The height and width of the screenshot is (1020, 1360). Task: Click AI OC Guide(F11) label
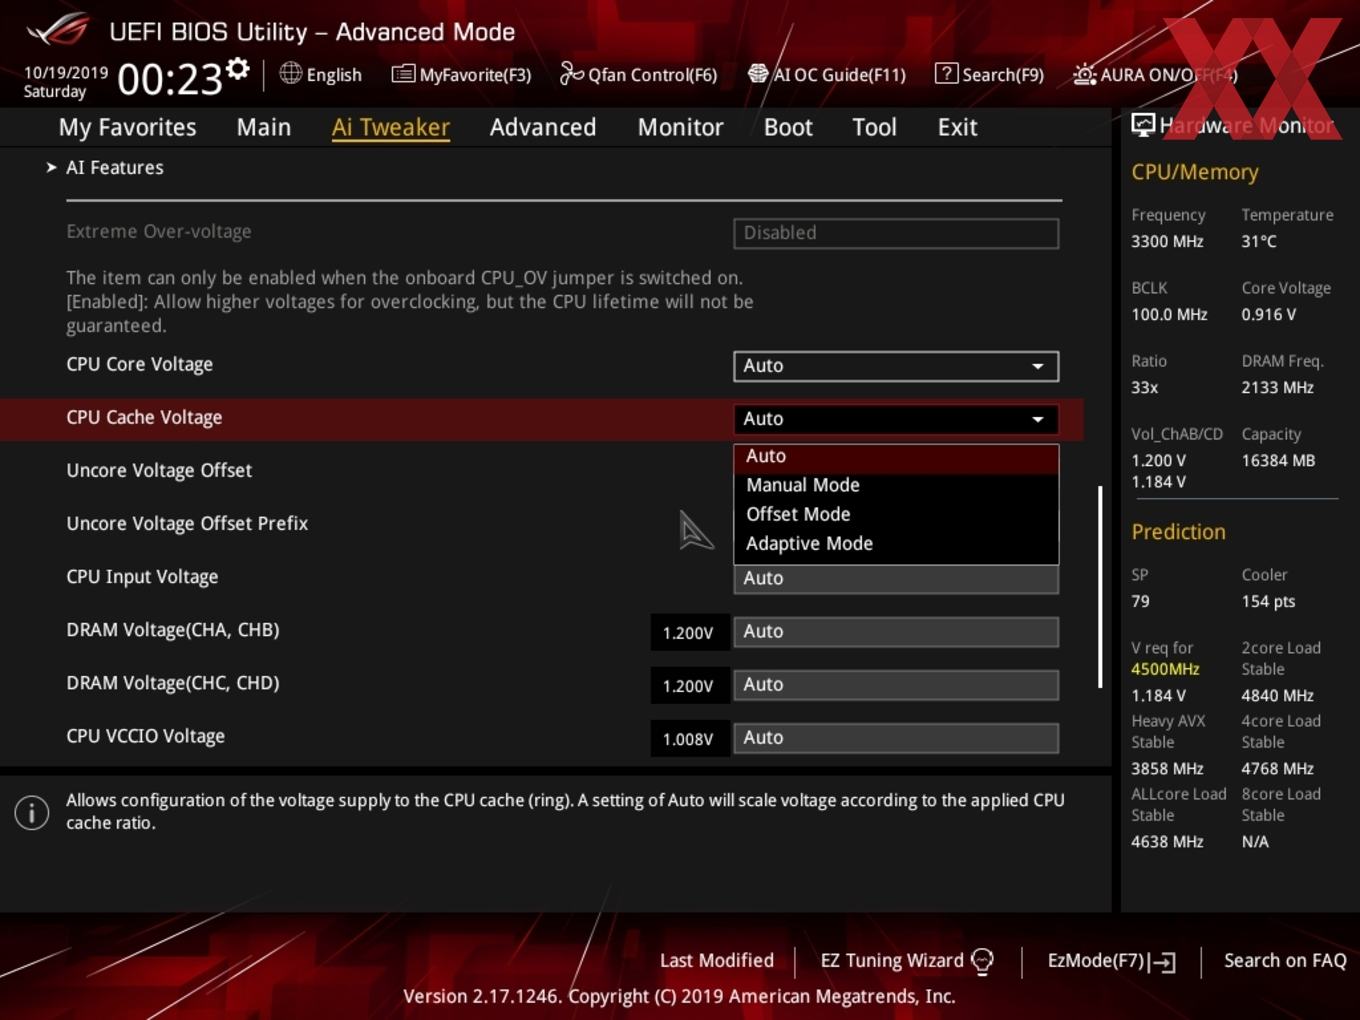tap(839, 75)
